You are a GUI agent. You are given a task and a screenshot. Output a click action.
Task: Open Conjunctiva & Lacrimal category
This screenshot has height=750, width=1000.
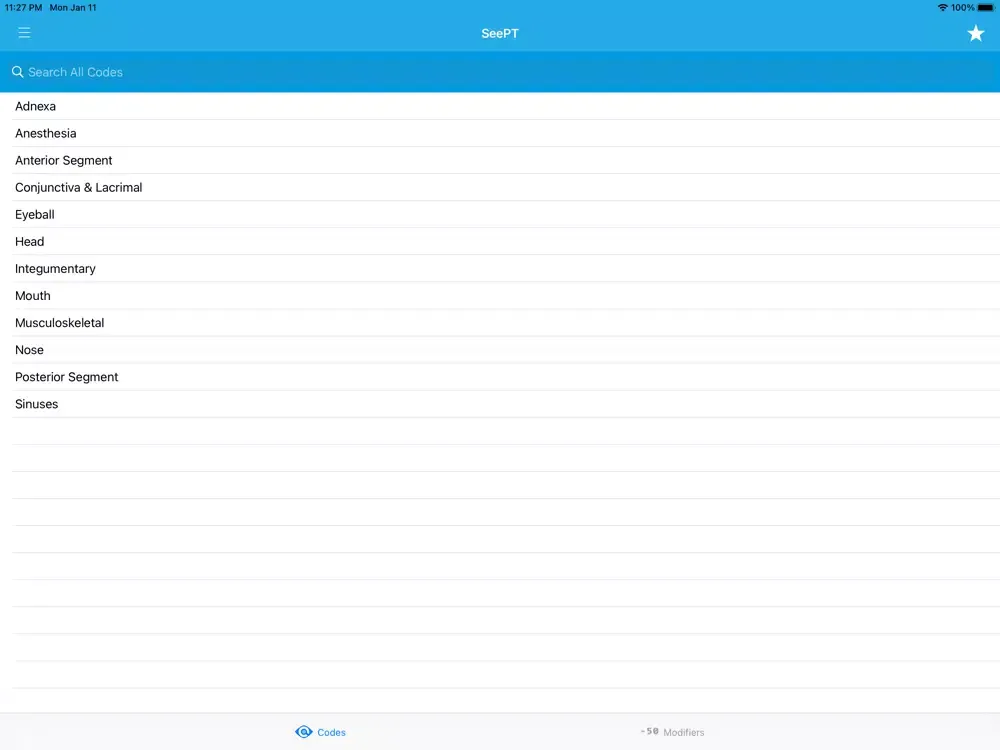click(500, 188)
